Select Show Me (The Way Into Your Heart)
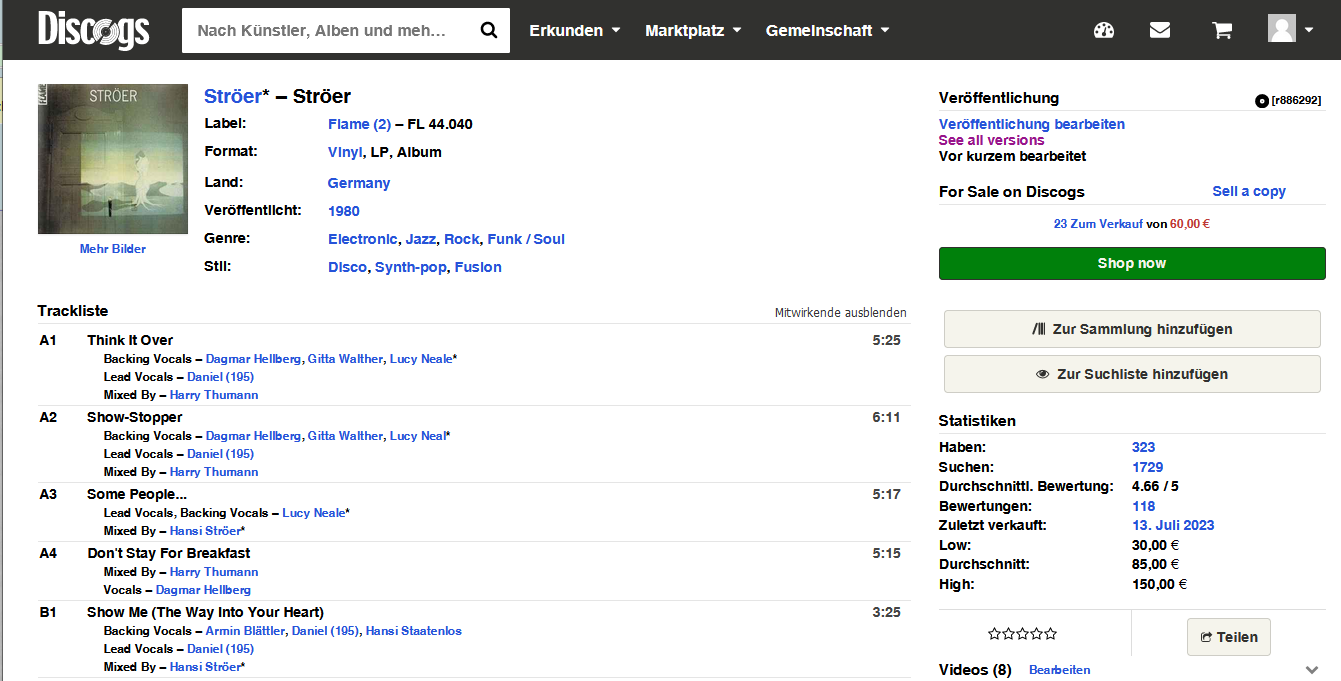Viewport: 1341px width, 681px height. (205, 612)
